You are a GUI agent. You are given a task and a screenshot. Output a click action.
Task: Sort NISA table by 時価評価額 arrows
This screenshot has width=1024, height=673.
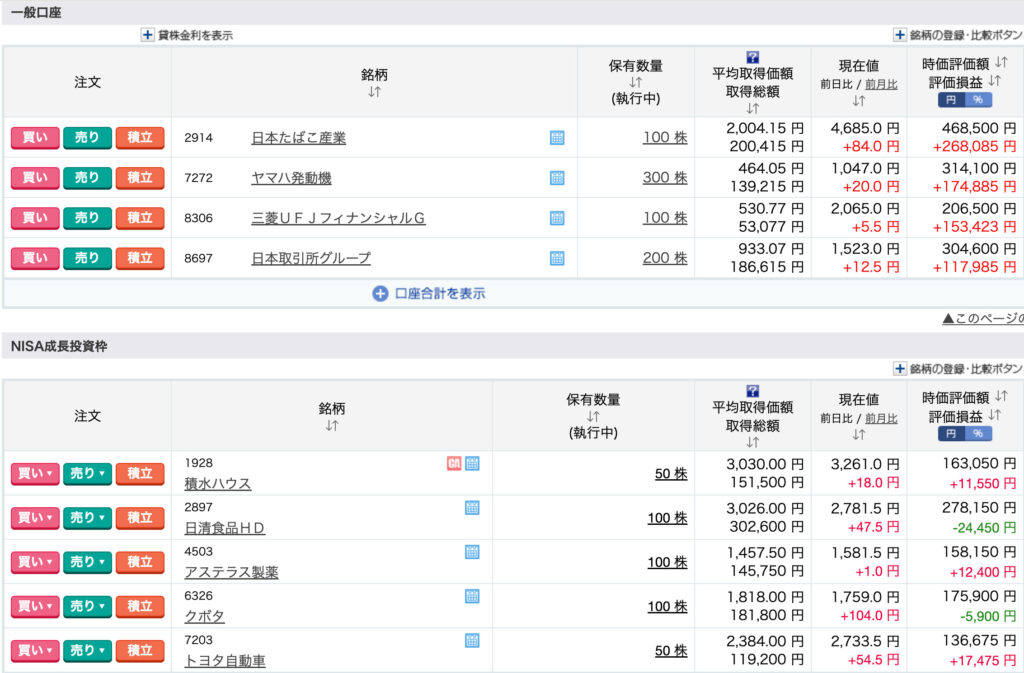click(1001, 396)
